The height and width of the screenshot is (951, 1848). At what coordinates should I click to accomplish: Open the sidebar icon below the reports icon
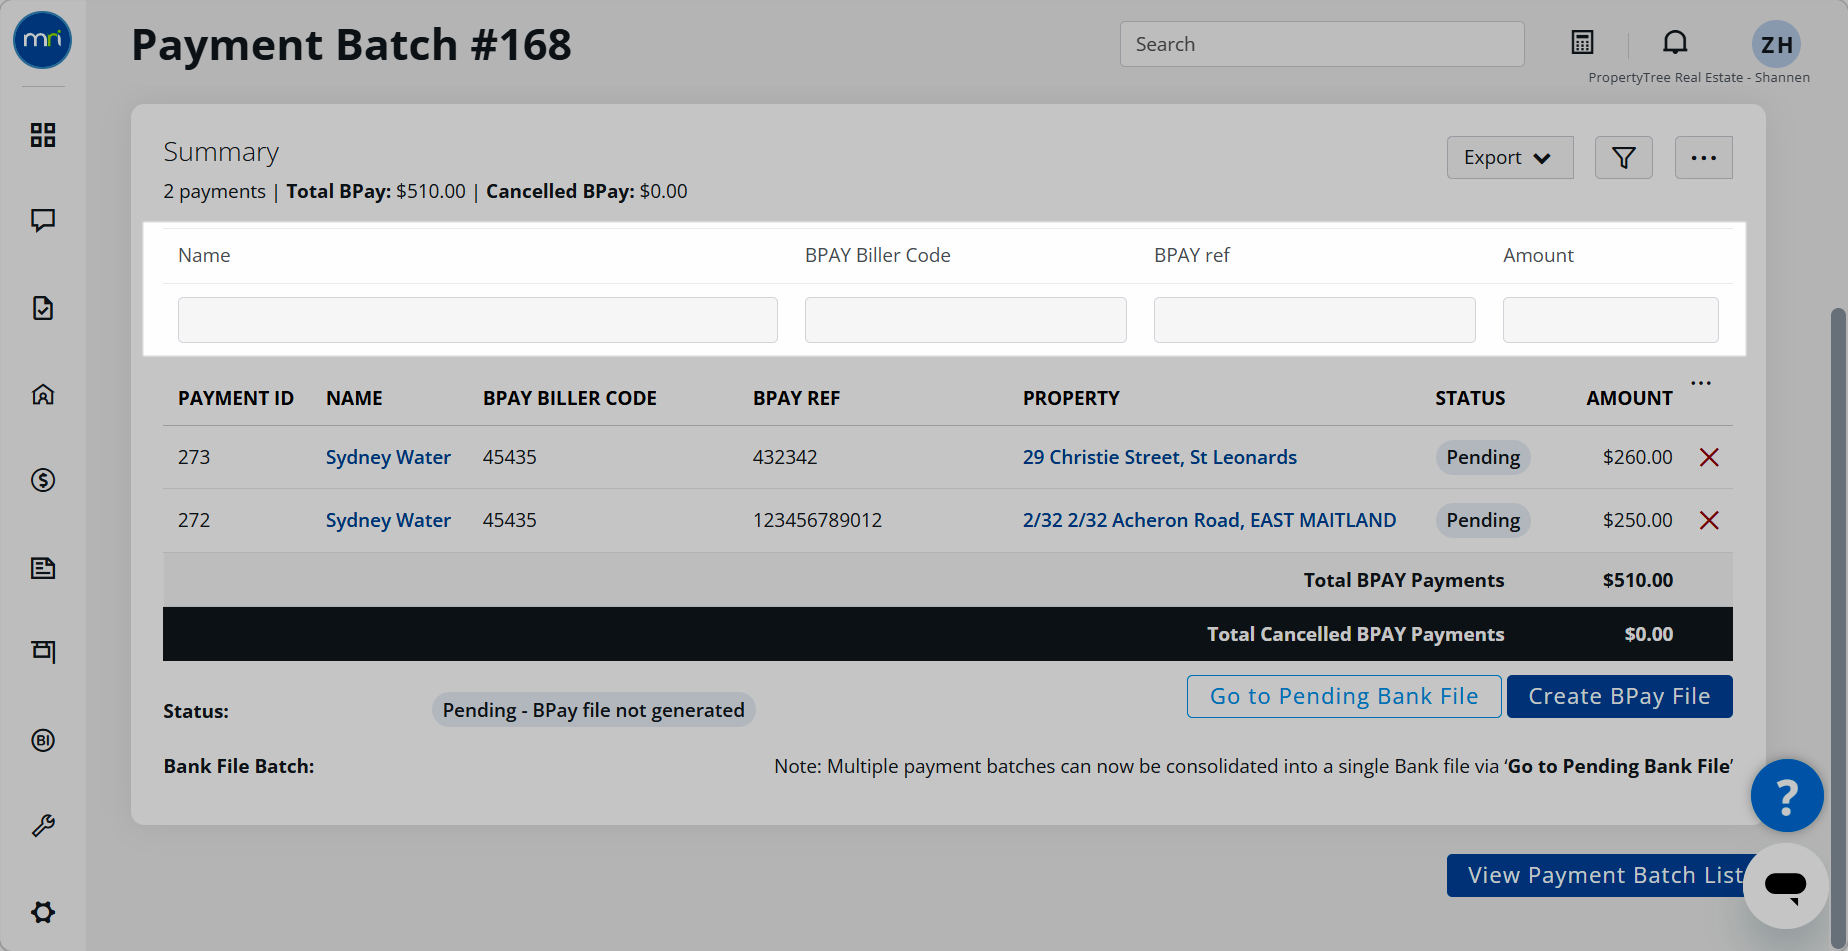point(43,652)
